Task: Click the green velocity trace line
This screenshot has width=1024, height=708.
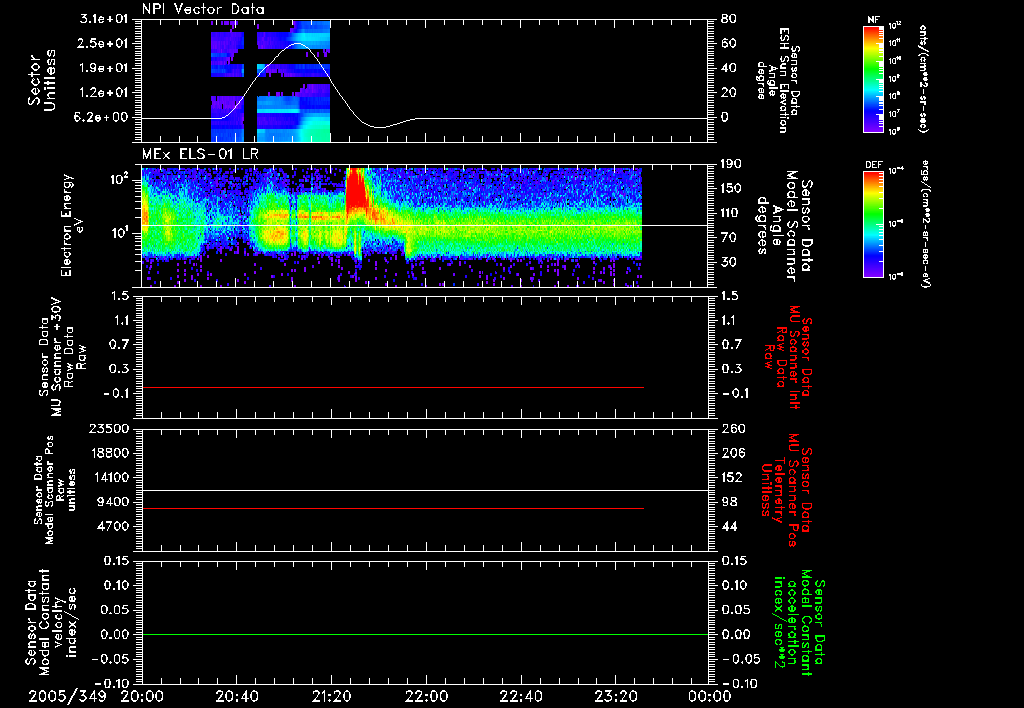Action: (425, 634)
